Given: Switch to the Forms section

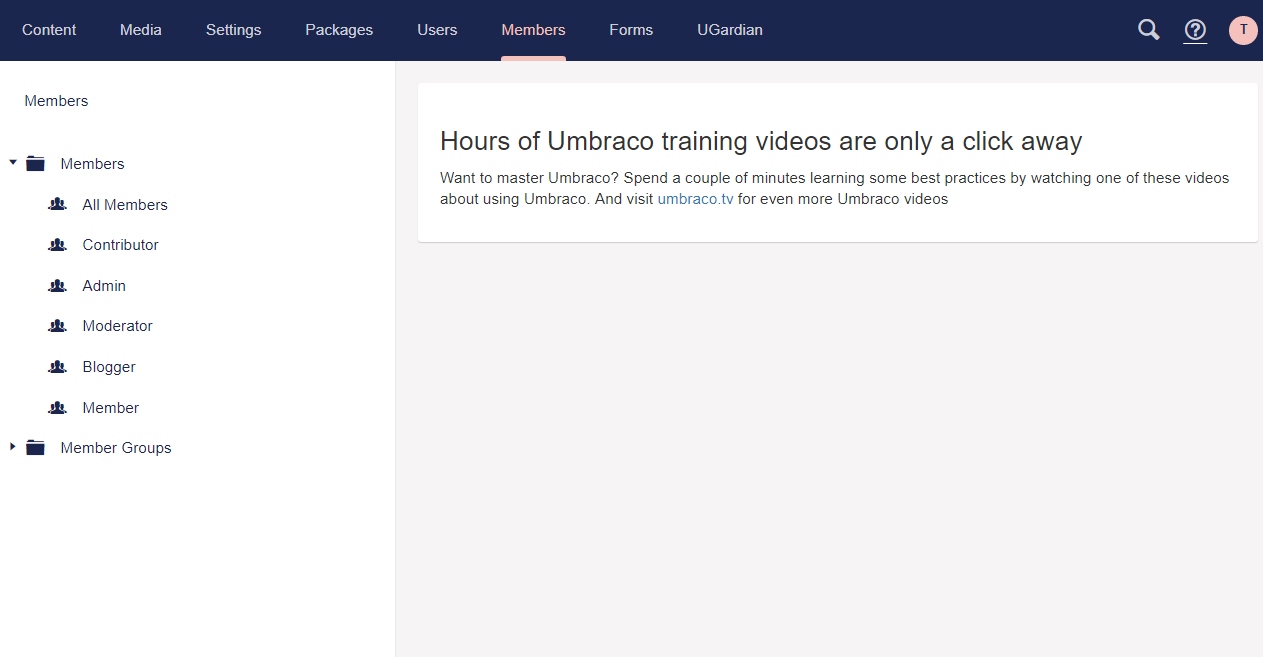Looking at the screenshot, I should (631, 30).
